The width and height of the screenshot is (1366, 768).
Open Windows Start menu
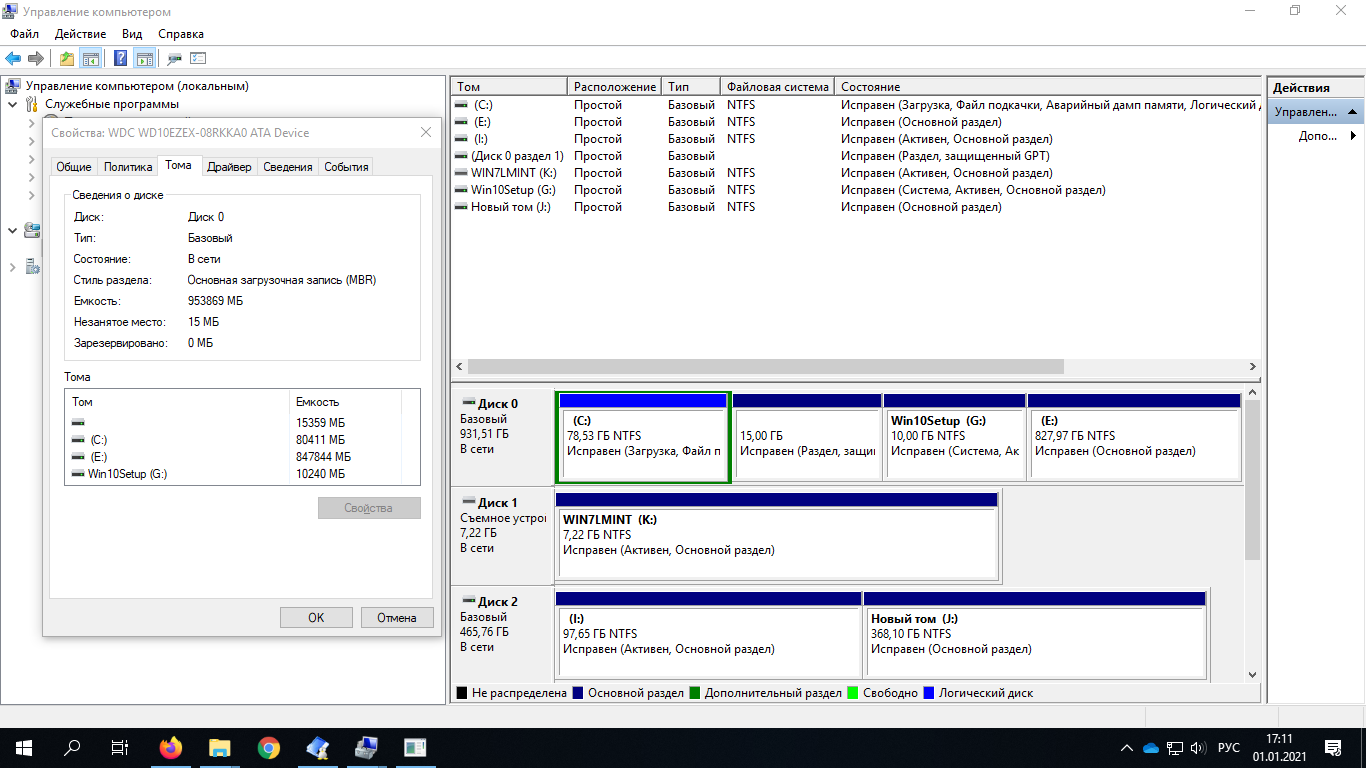point(24,748)
